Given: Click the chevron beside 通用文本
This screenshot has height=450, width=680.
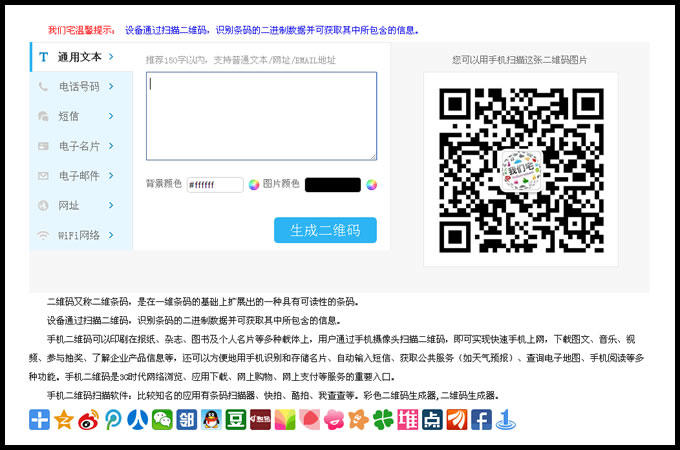Looking at the screenshot, I should [x=111, y=57].
